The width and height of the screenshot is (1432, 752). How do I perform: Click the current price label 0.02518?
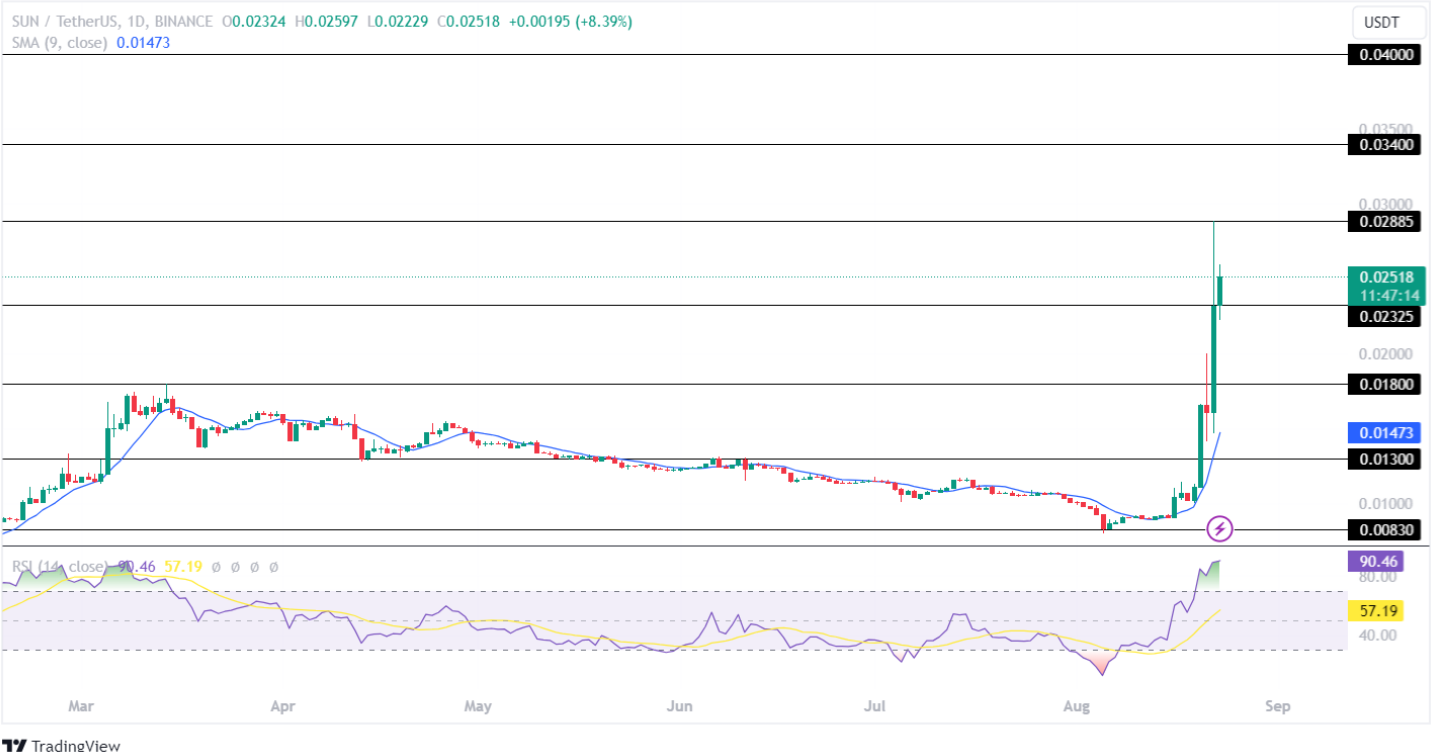coord(1385,277)
